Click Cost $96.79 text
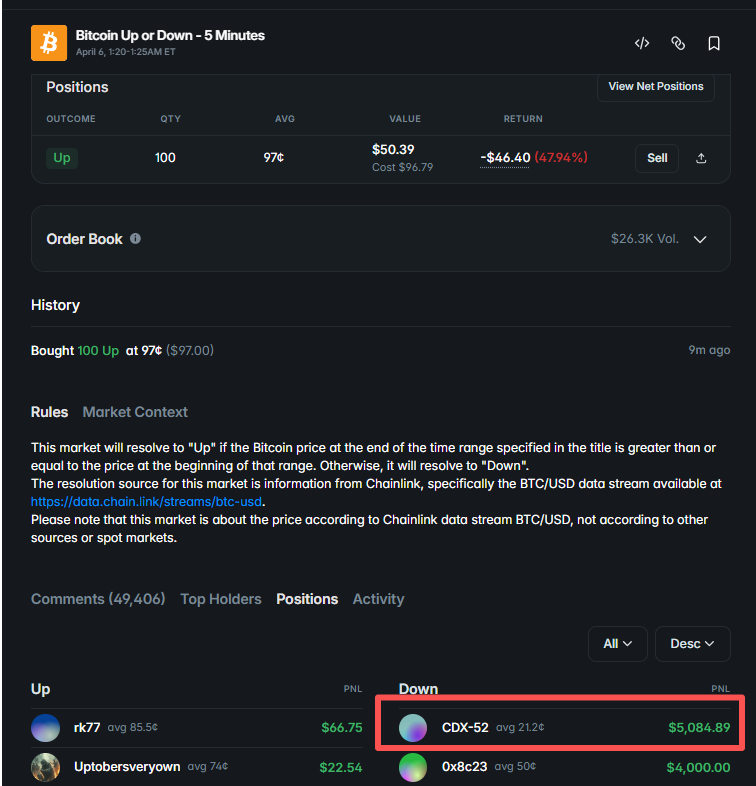The width and height of the screenshot is (756, 786). click(x=402, y=167)
